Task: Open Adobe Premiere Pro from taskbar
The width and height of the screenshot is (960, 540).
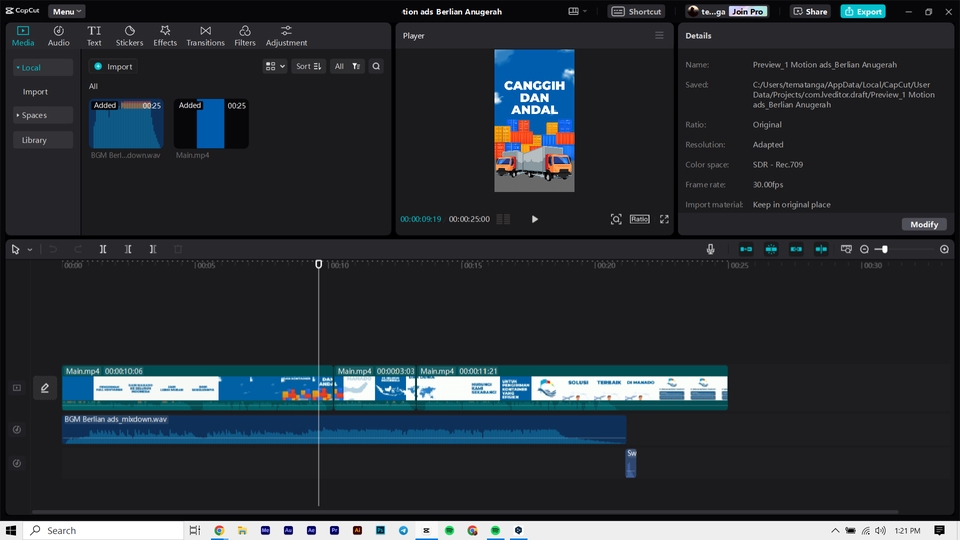Action: tap(334, 530)
